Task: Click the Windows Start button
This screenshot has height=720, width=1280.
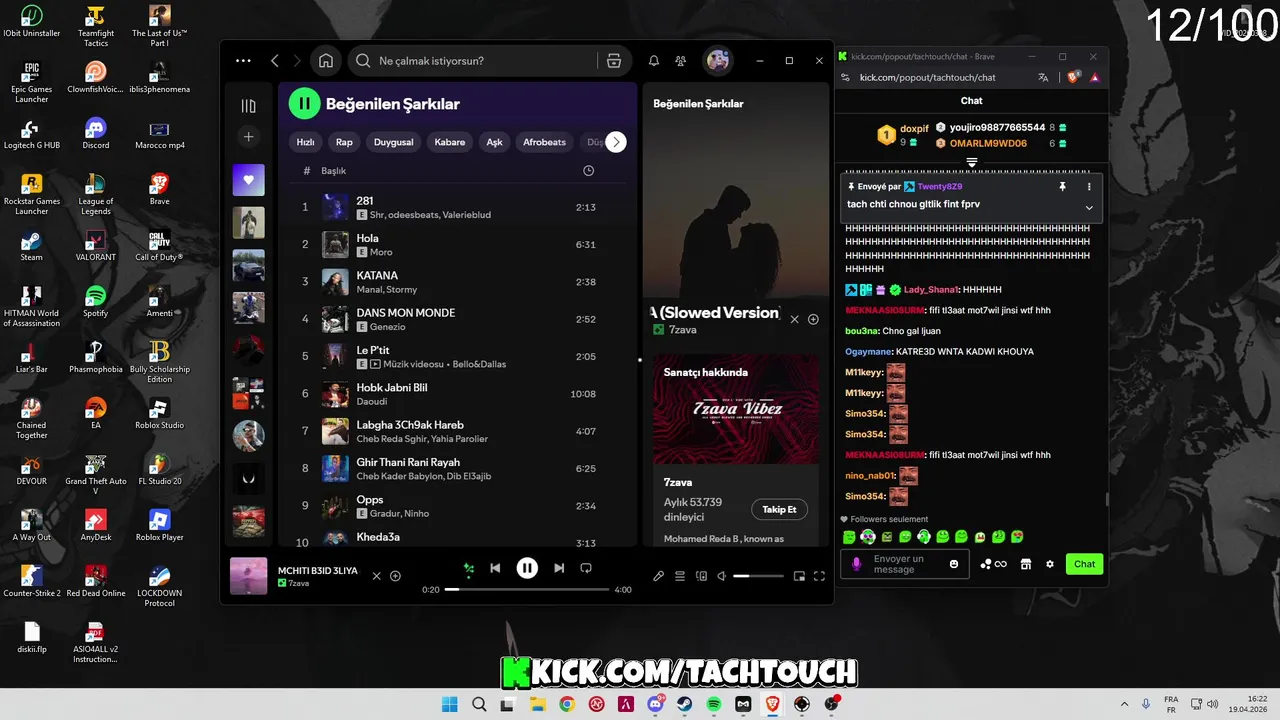Action: tap(449, 704)
